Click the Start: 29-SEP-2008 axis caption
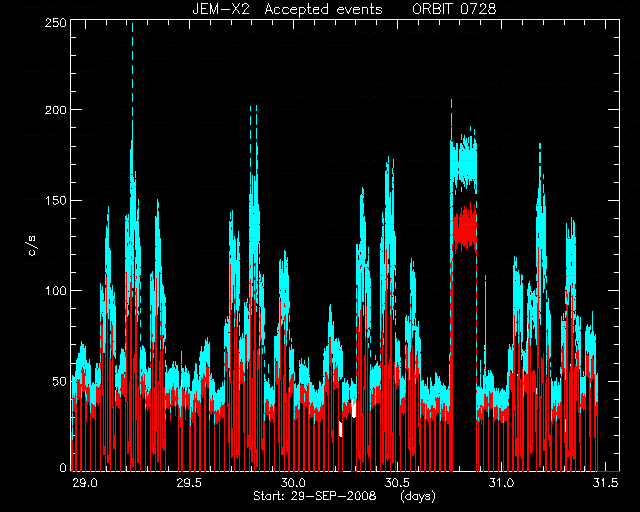 pos(314,496)
